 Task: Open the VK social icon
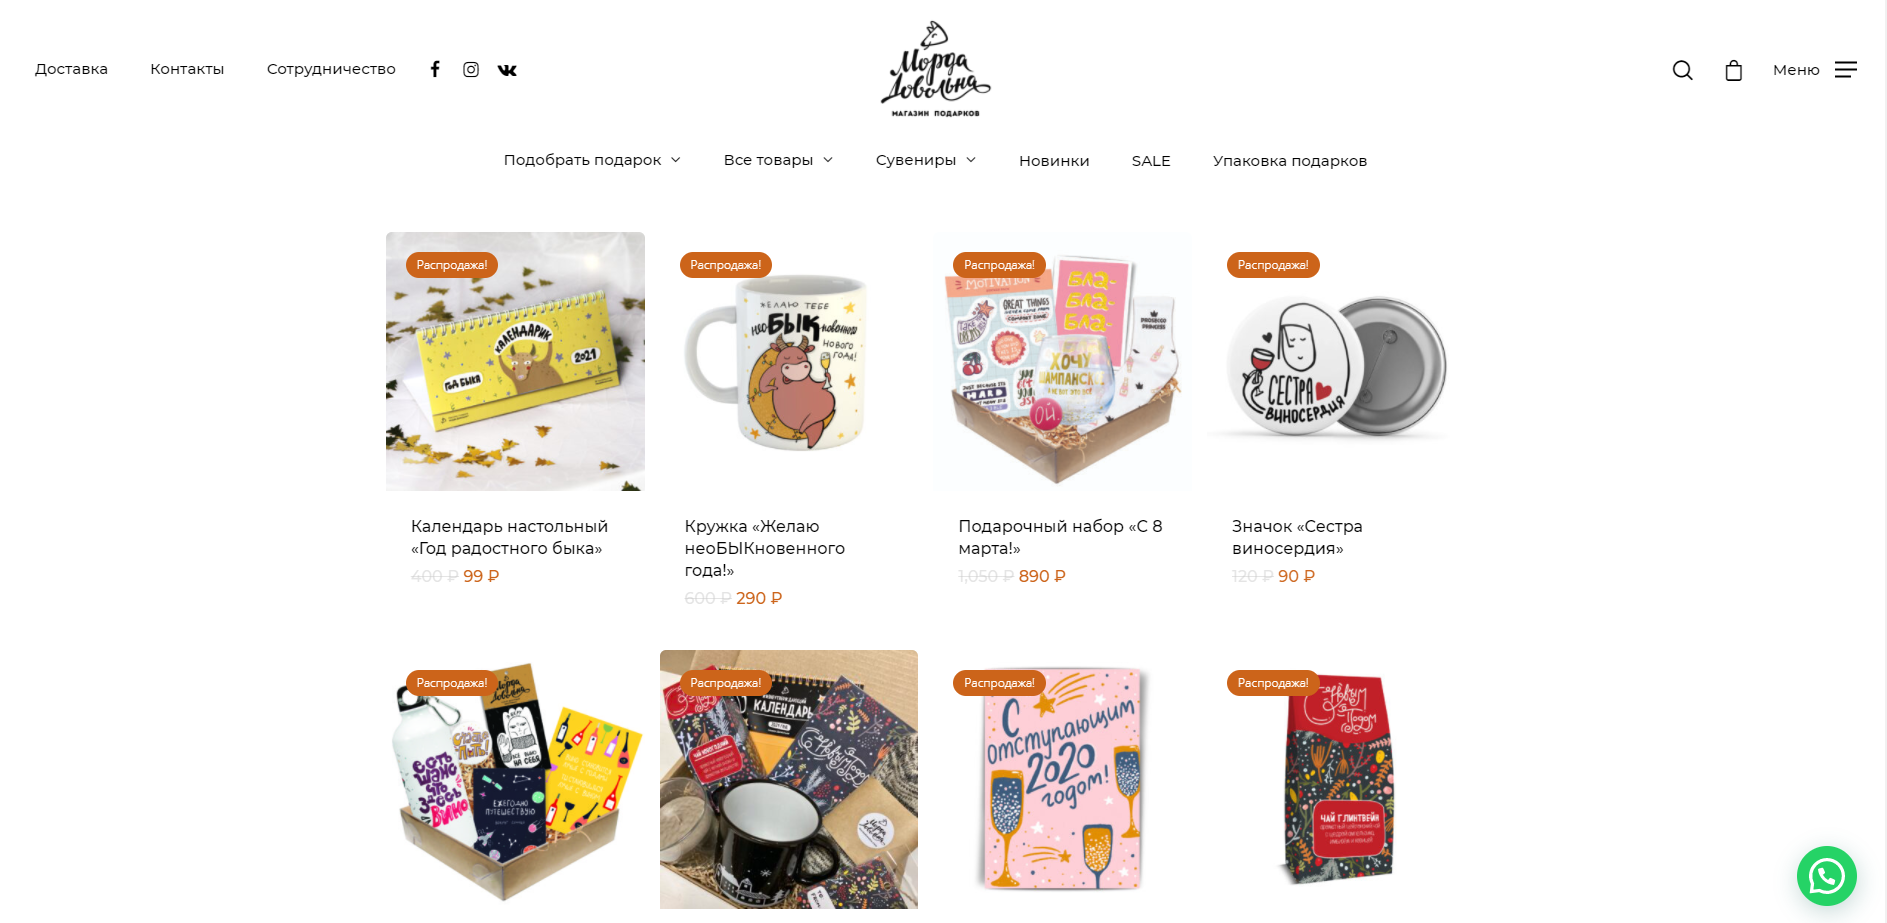point(507,70)
